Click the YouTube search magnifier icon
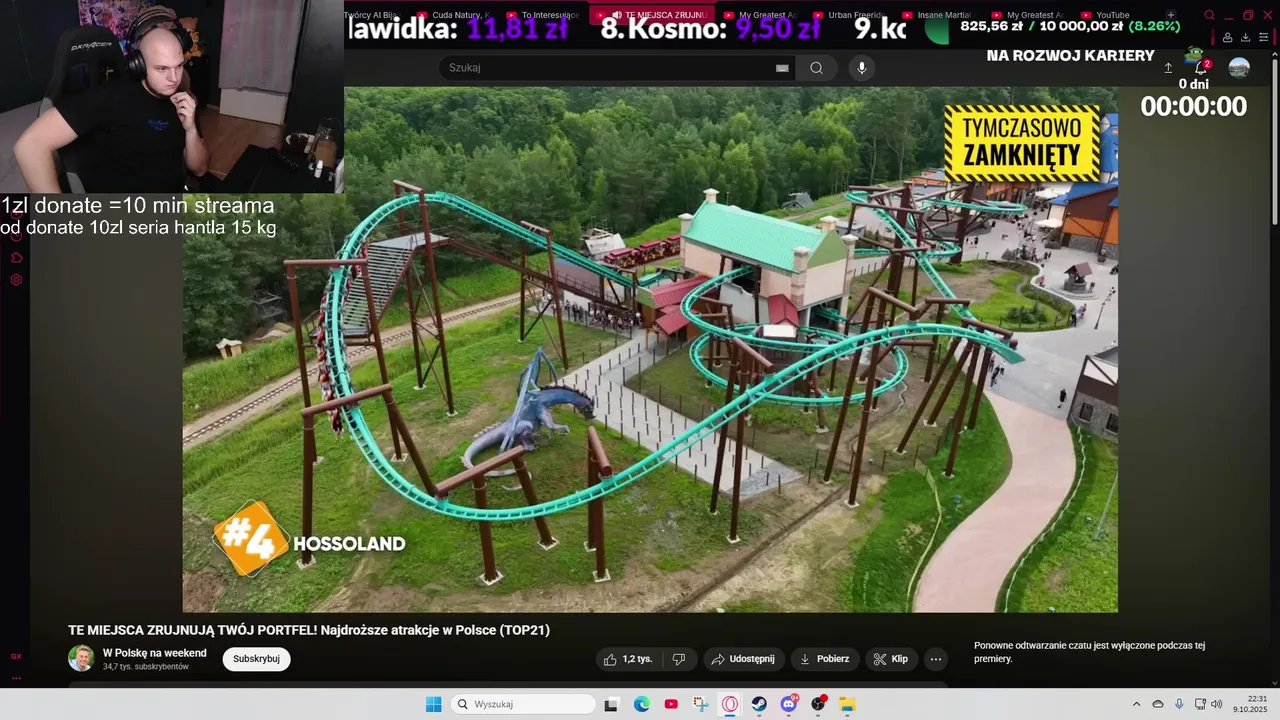The height and width of the screenshot is (720, 1280). pyautogui.click(x=816, y=68)
